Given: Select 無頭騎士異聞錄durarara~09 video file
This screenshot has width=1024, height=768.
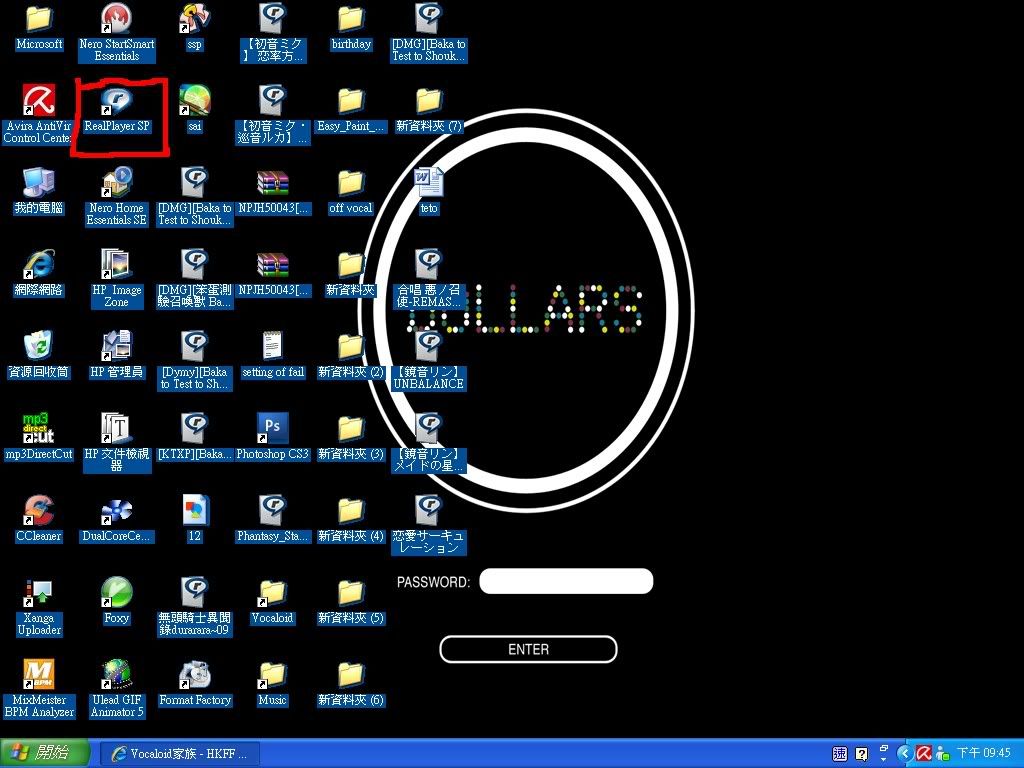Looking at the screenshot, I should pos(195,607).
